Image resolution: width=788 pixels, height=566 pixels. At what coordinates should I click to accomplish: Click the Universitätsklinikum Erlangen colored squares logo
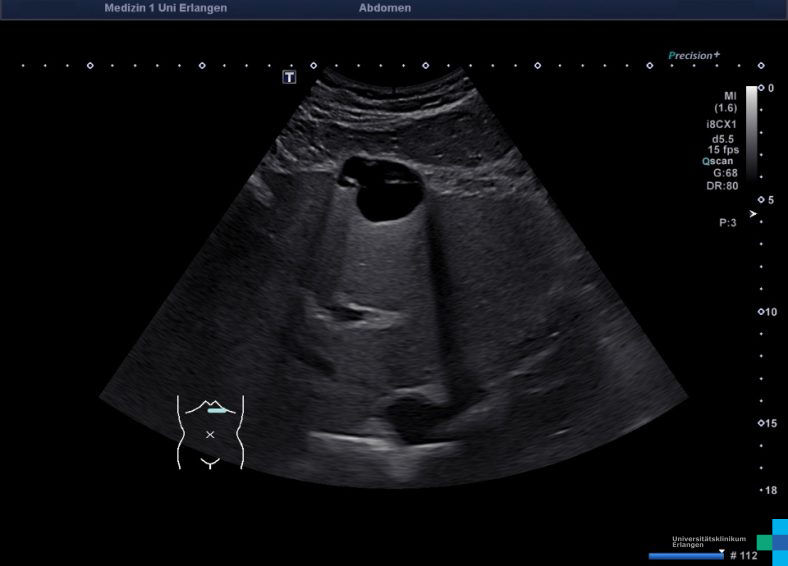coord(773,541)
